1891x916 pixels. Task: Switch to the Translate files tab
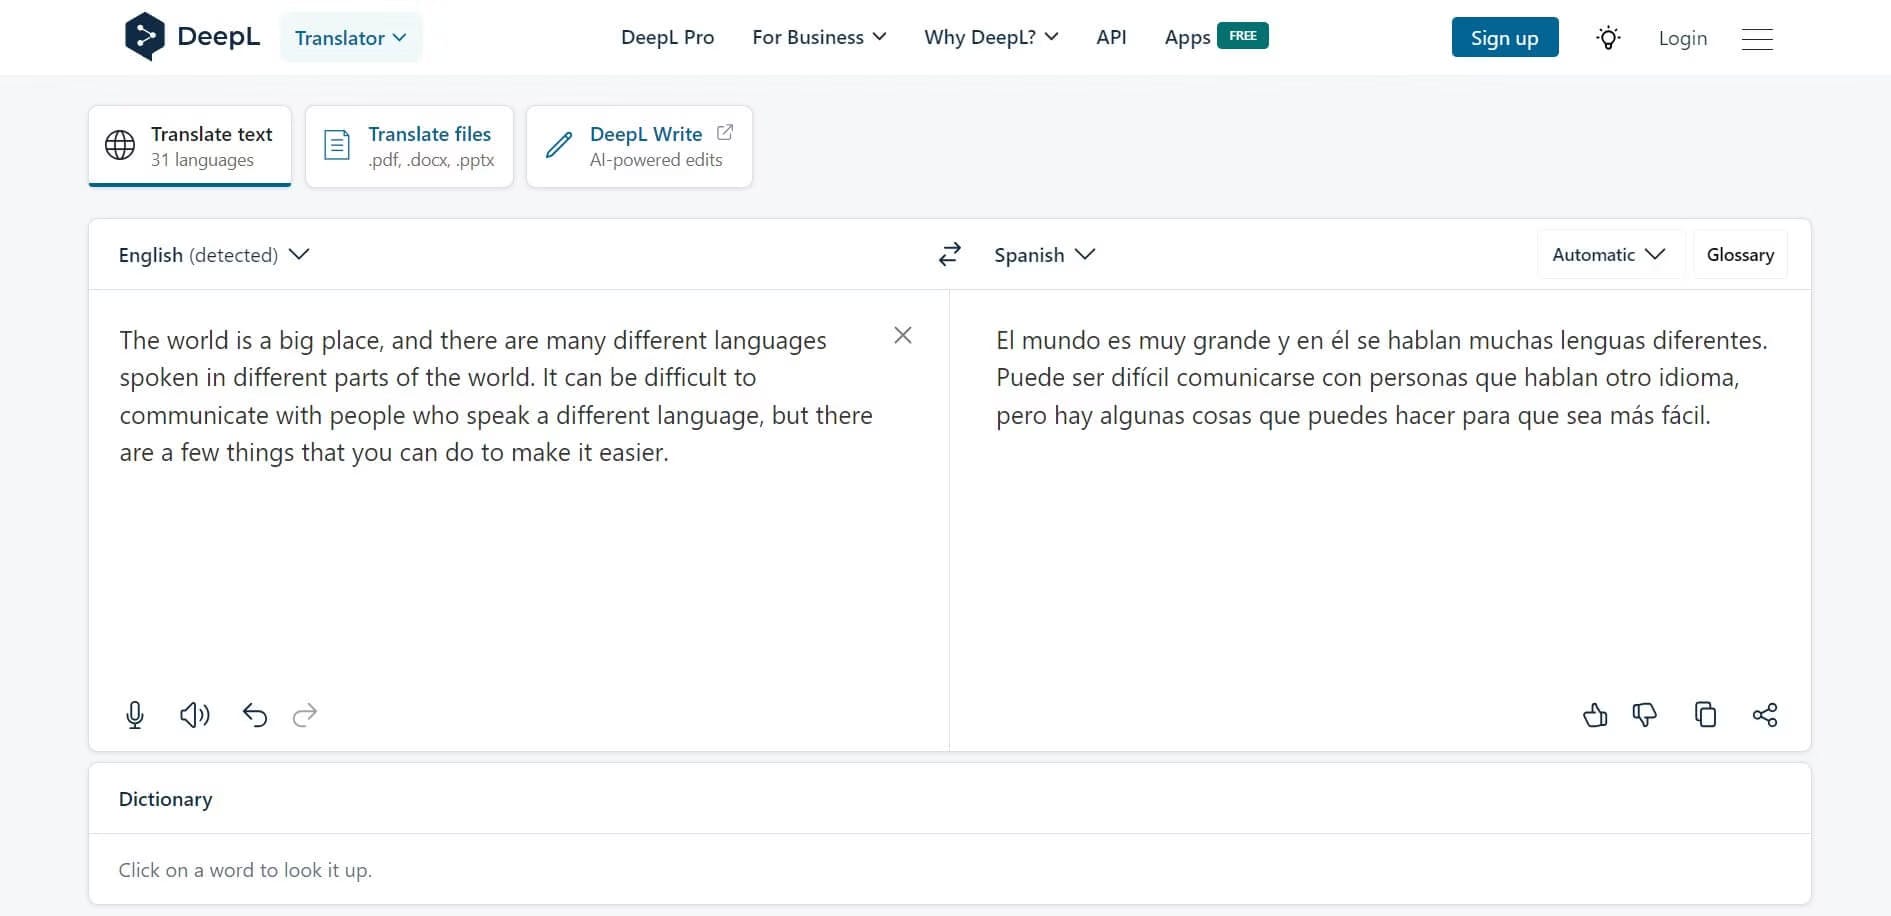coord(409,146)
